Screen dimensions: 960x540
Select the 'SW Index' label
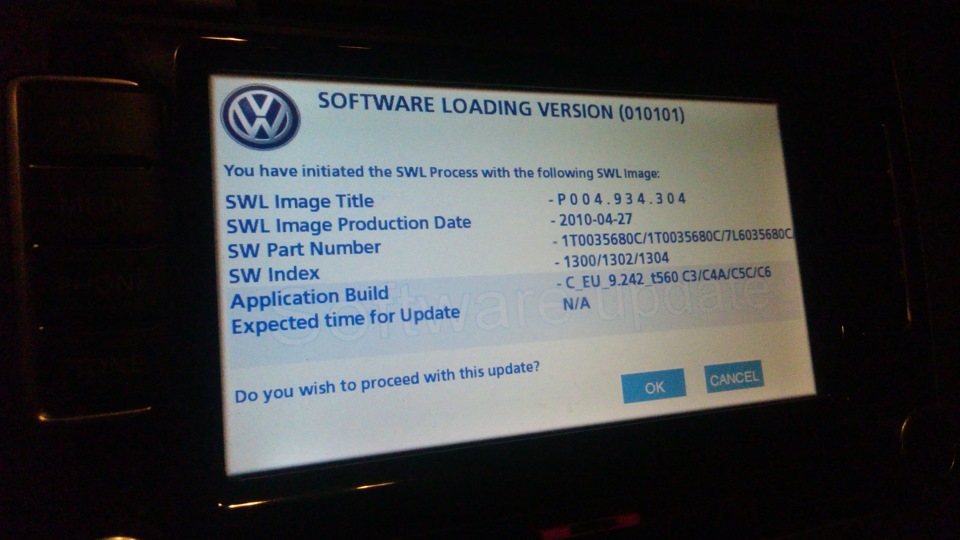point(274,274)
